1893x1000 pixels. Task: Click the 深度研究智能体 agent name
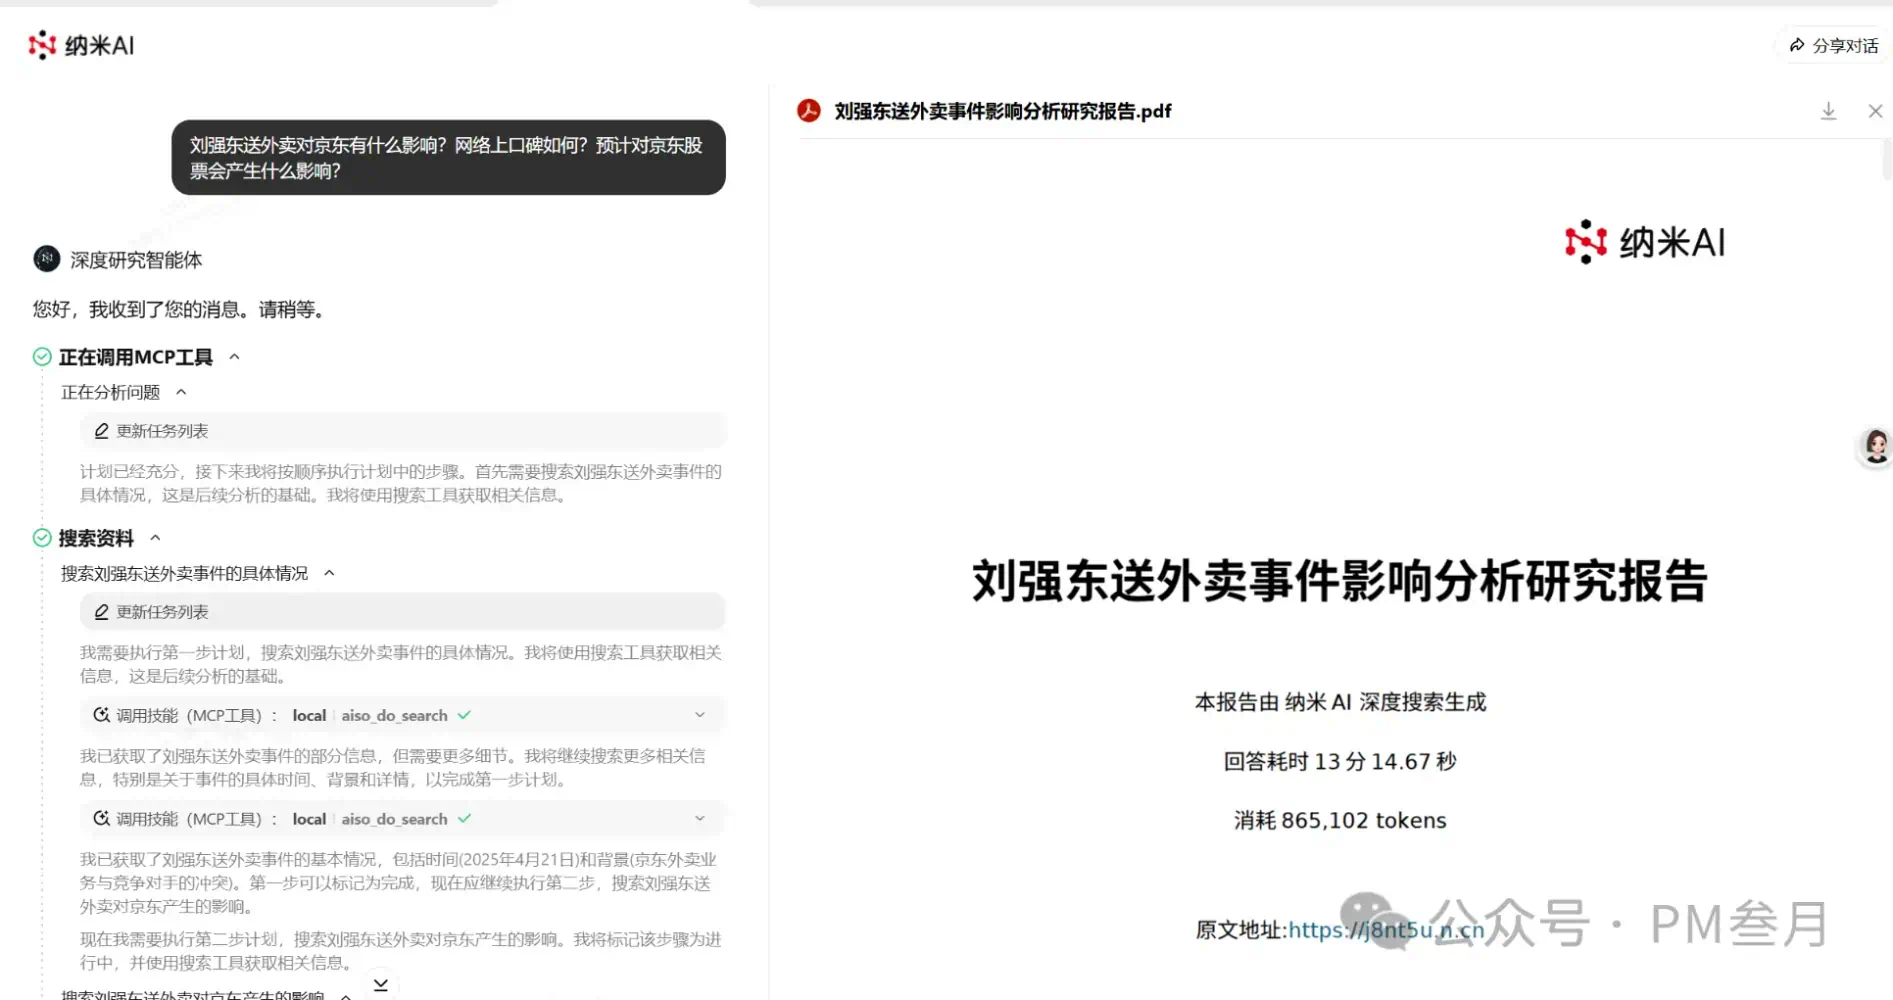point(136,260)
